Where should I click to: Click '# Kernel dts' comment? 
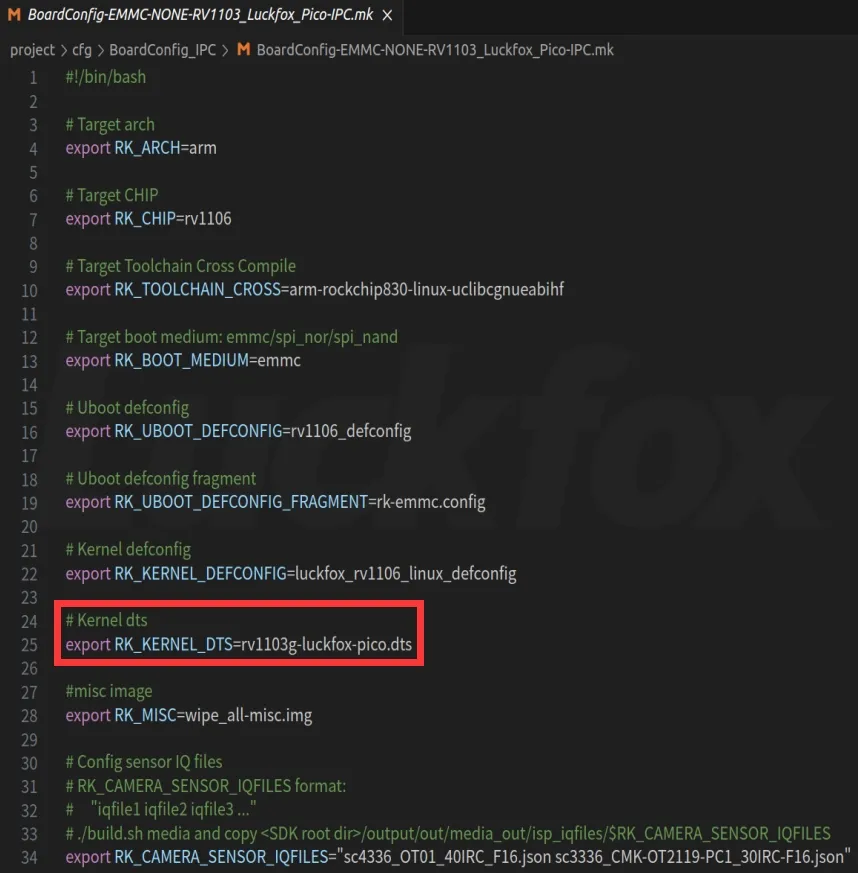[x=106, y=620]
